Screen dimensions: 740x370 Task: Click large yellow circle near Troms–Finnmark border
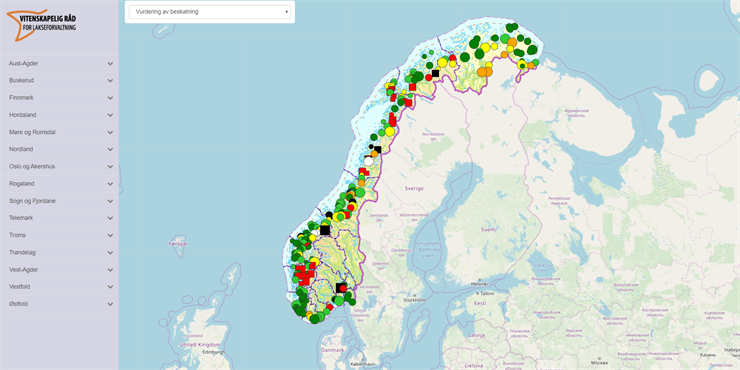click(x=442, y=62)
